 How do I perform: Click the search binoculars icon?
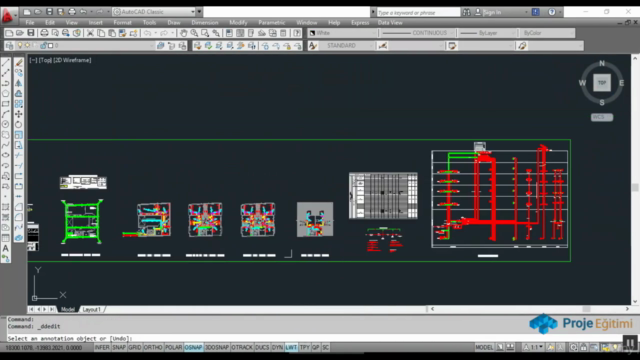[466, 12]
